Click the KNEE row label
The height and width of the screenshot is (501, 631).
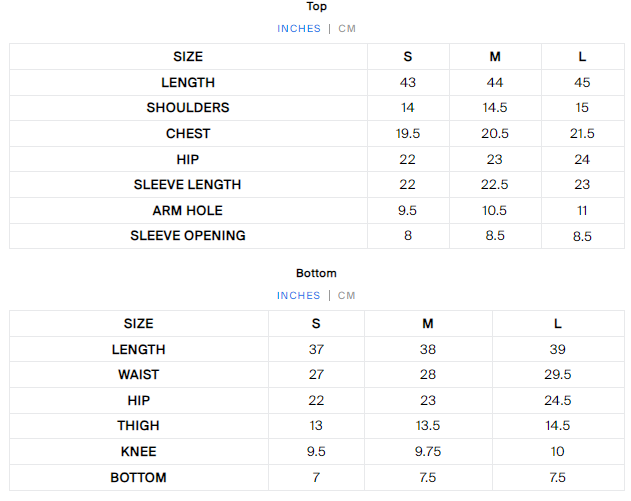(x=138, y=452)
